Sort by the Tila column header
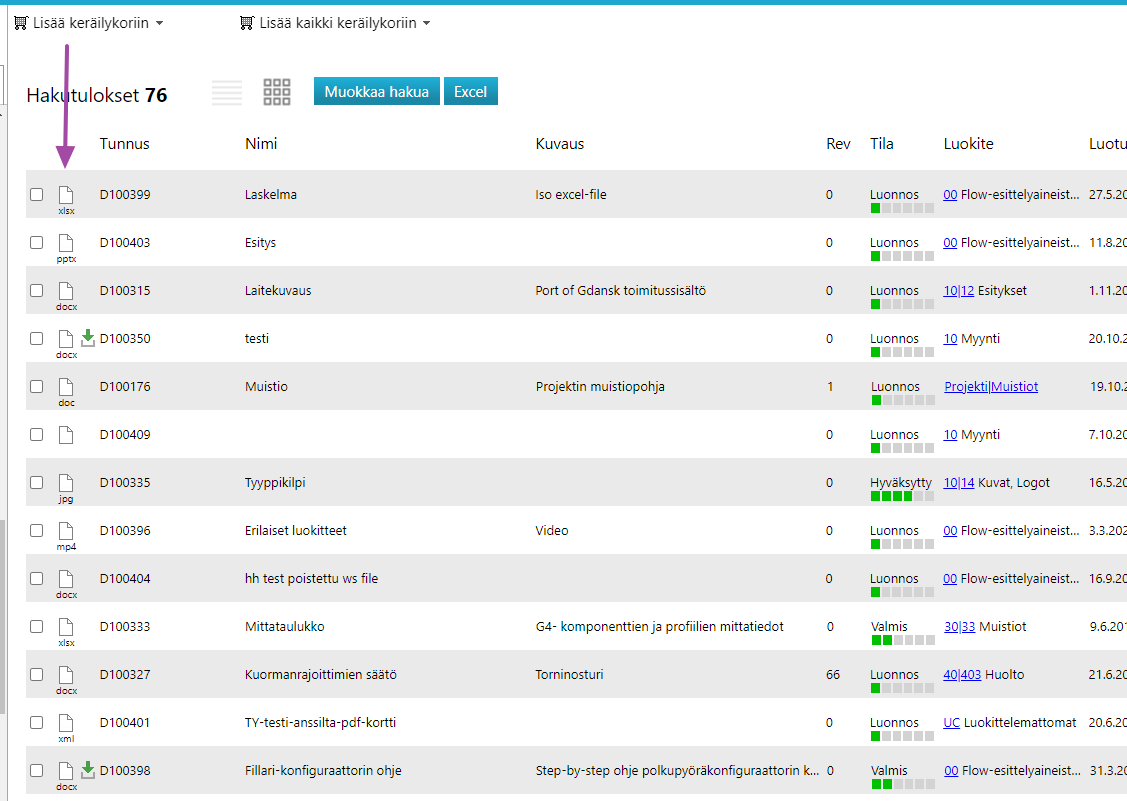Image resolution: width=1127 pixels, height=801 pixels. (x=881, y=144)
